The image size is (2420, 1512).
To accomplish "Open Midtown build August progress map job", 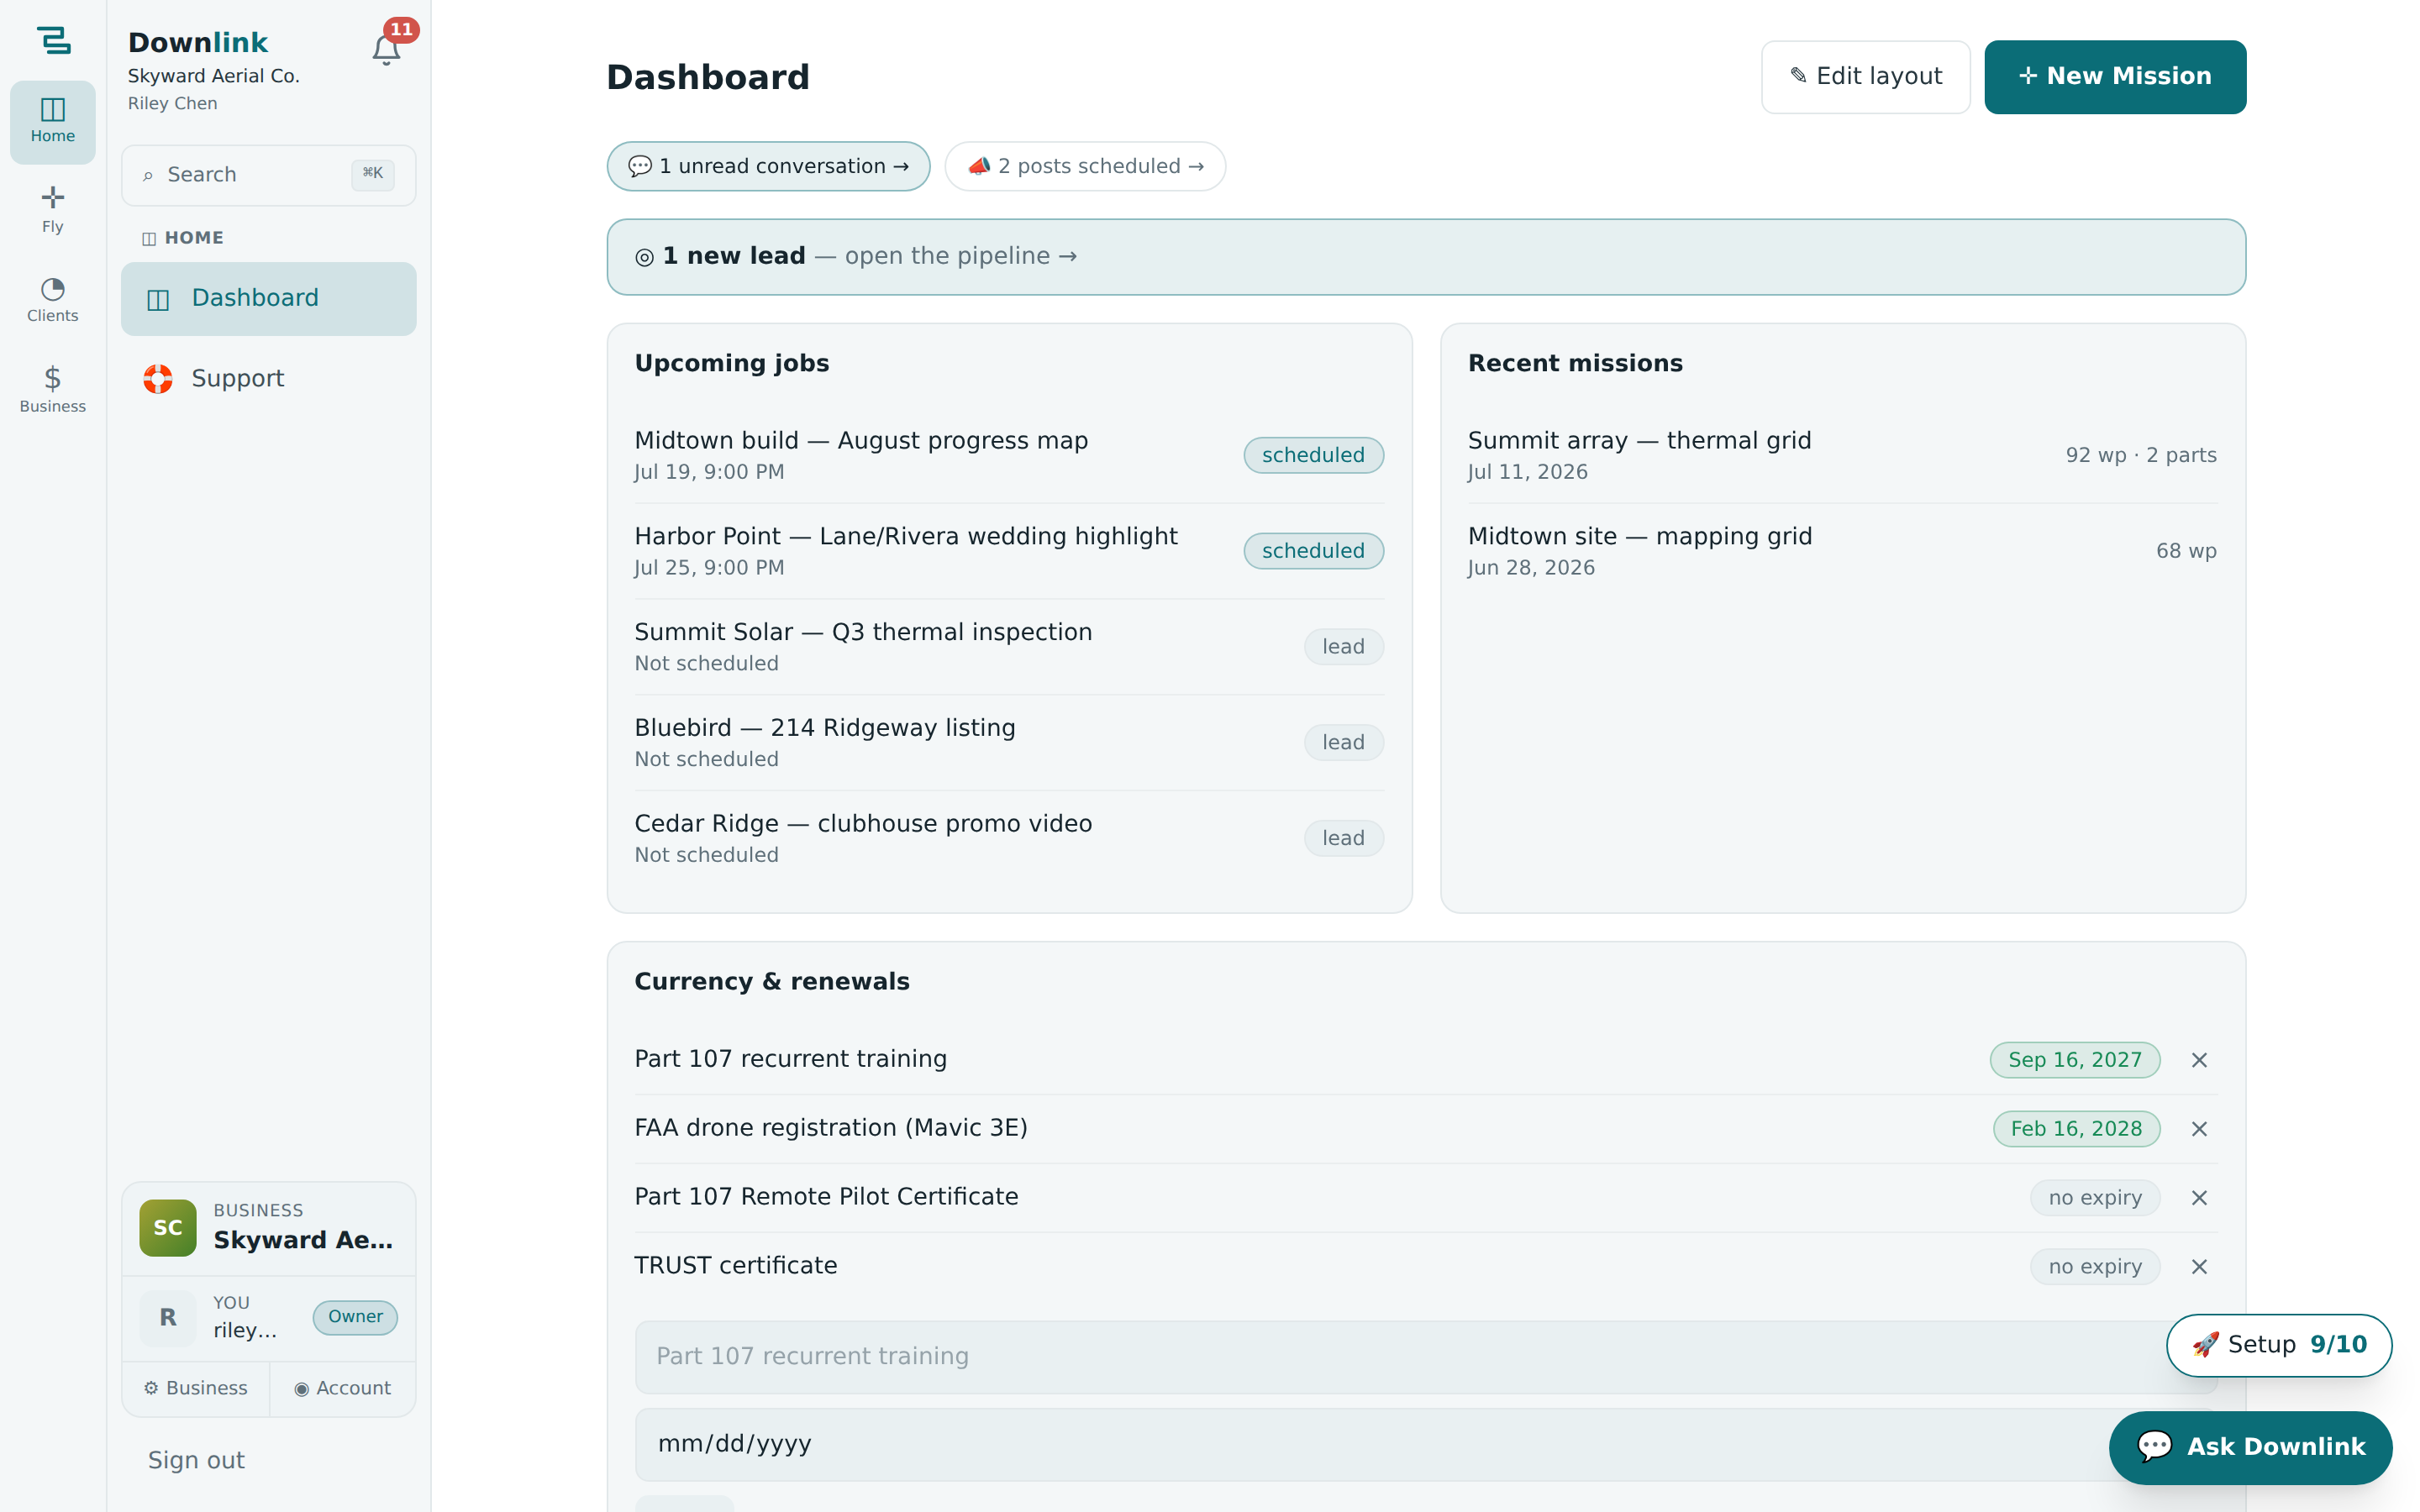I will point(1009,455).
